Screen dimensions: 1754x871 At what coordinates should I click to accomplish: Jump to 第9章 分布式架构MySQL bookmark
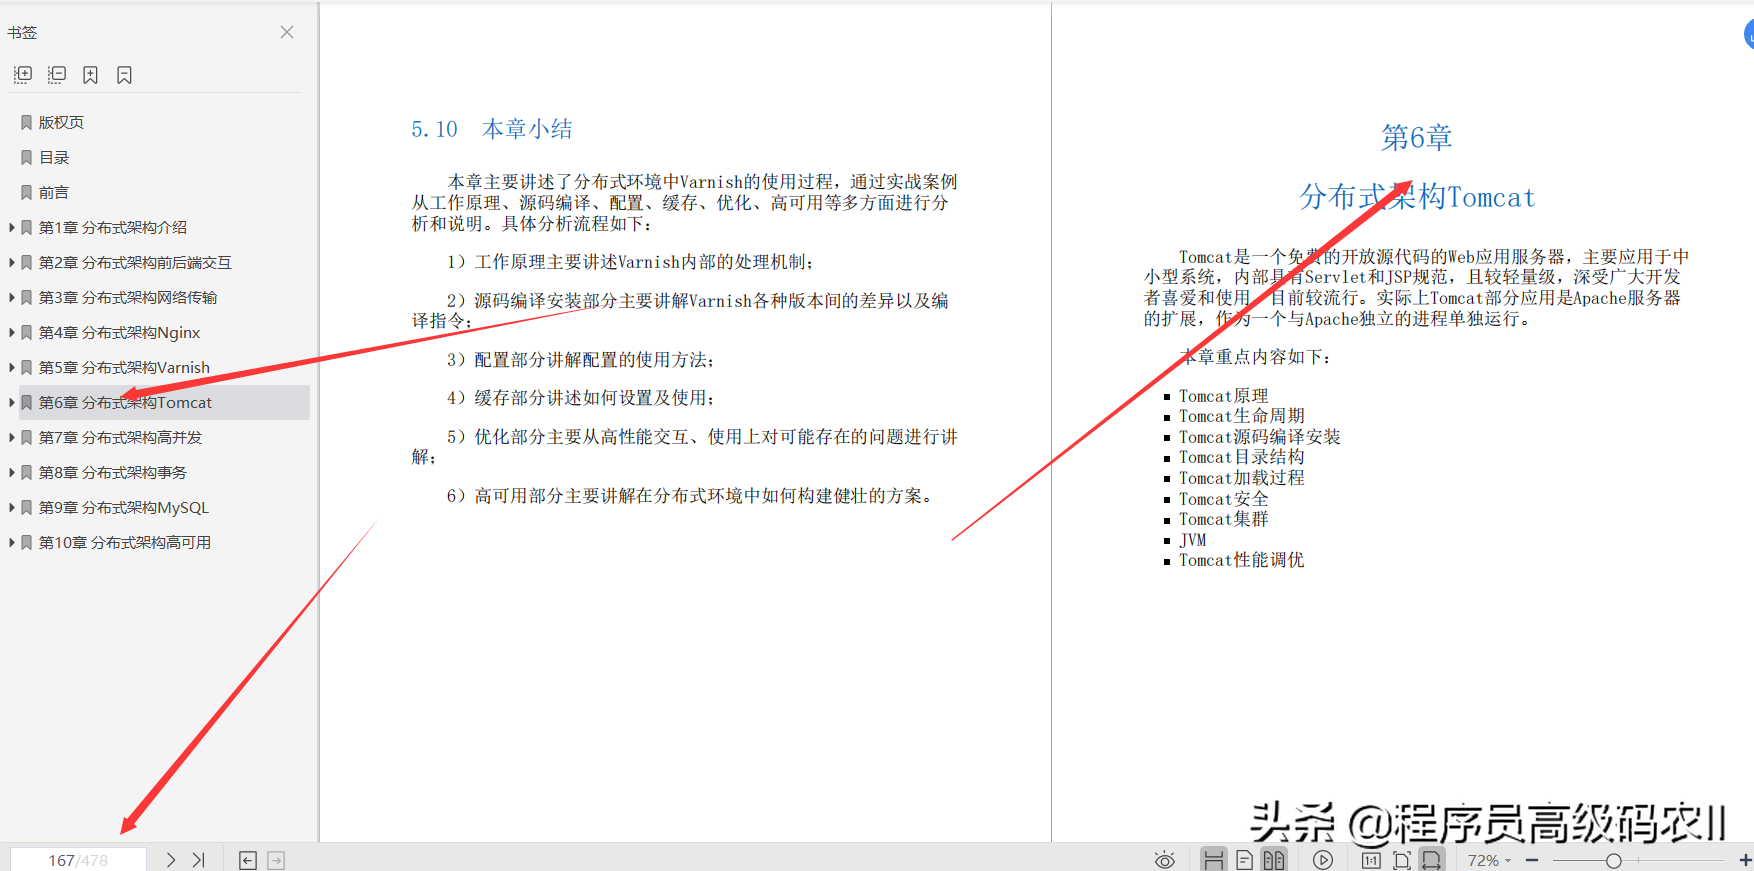click(124, 507)
